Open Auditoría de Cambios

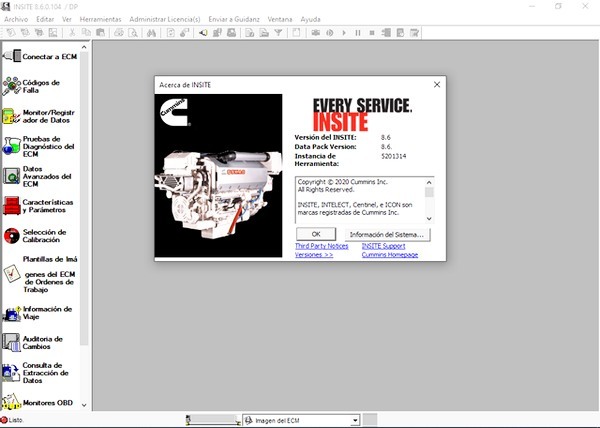[x=33, y=343]
